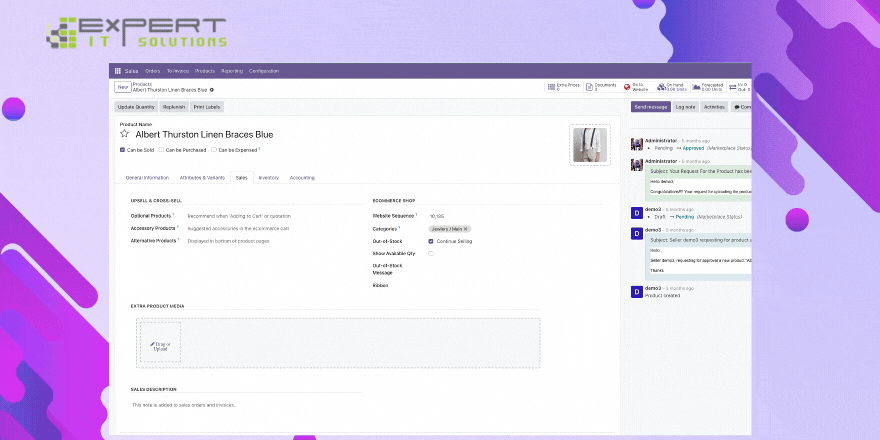This screenshot has width=880, height=440.
Task: Open the Configuration menu
Action: pyautogui.click(x=264, y=71)
